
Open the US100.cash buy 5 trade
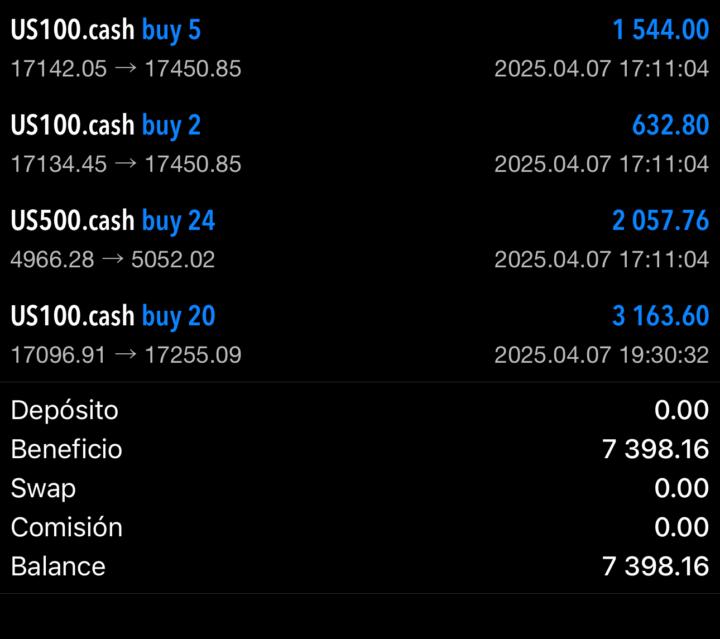[105, 30]
